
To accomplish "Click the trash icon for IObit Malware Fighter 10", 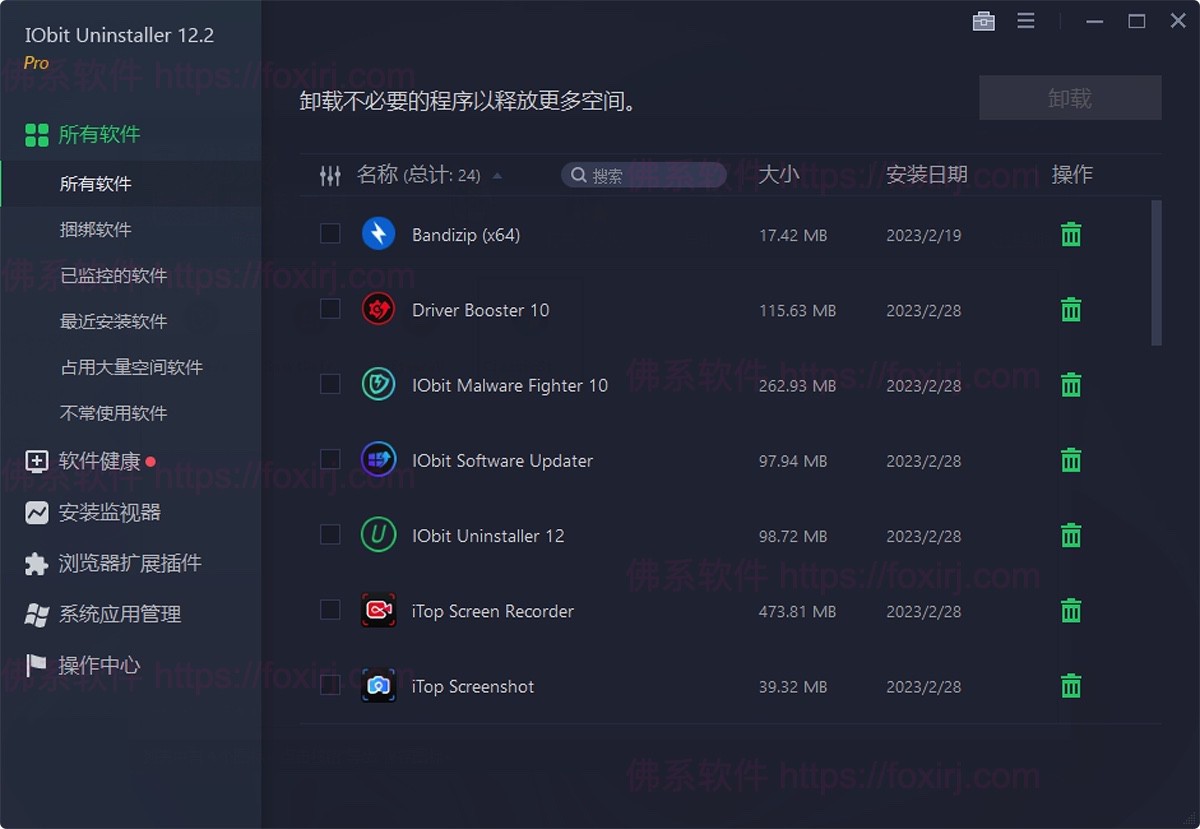I will point(1070,385).
